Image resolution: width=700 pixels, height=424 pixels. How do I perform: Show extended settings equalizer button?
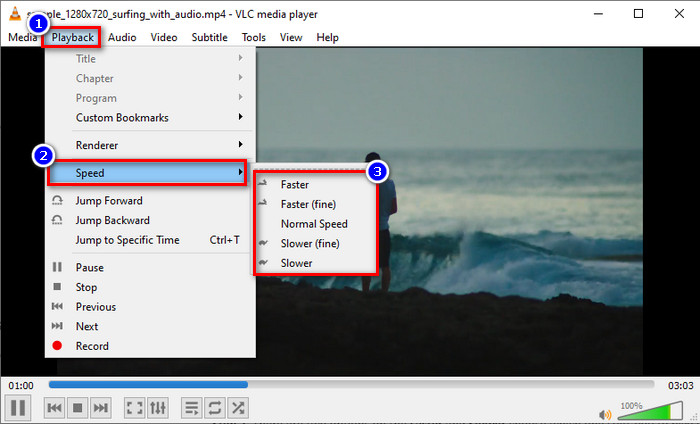158,407
